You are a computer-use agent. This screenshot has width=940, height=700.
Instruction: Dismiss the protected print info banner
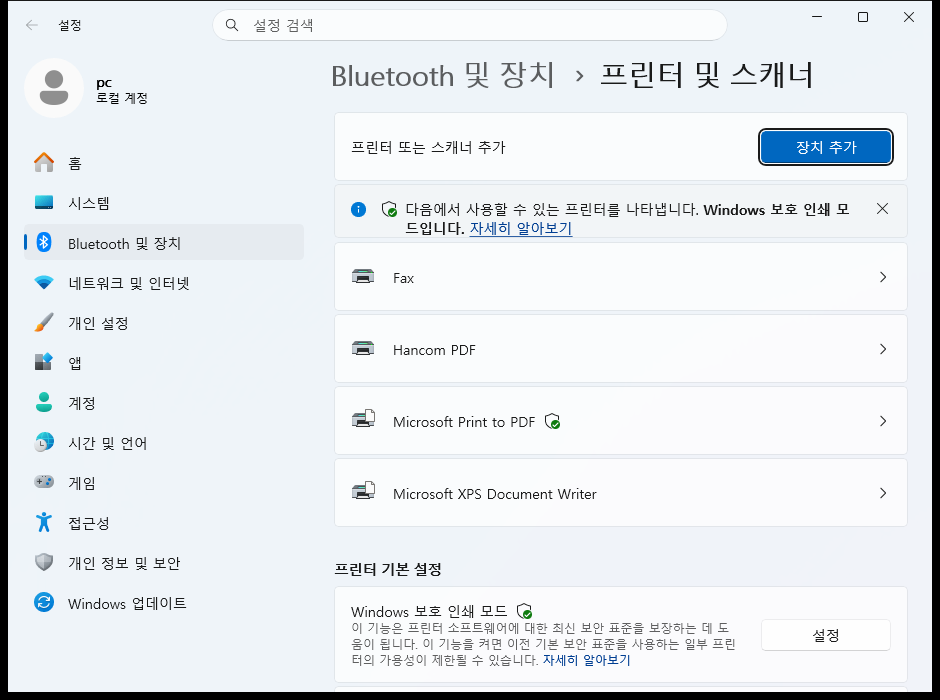click(x=882, y=209)
